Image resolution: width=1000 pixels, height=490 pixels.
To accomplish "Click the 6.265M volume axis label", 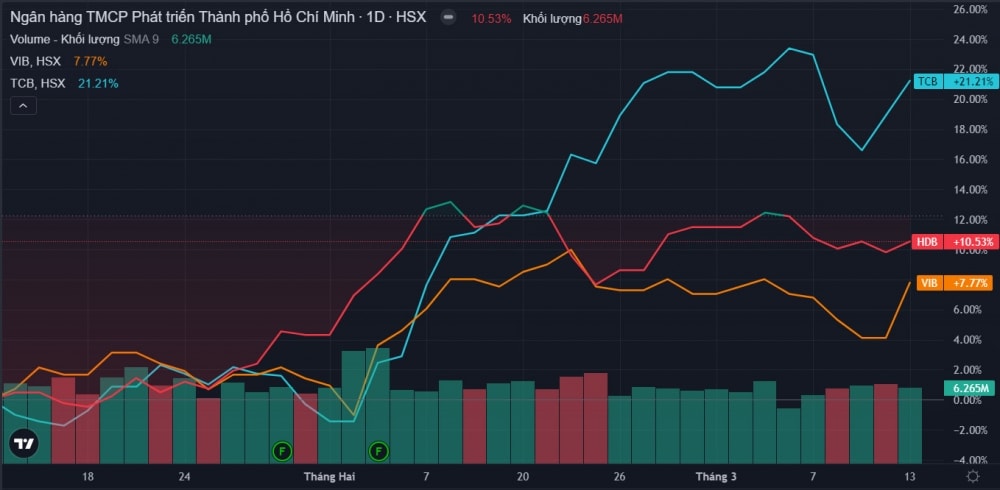I will (969, 388).
